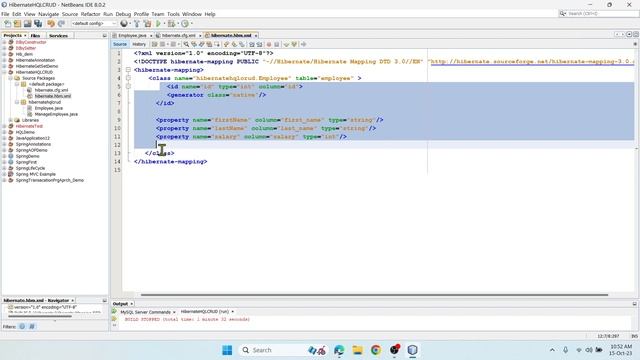Collapse the HibernateHQLCRUD project node
Screen dimensions: 640x360
pyautogui.click(x=4, y=72)
